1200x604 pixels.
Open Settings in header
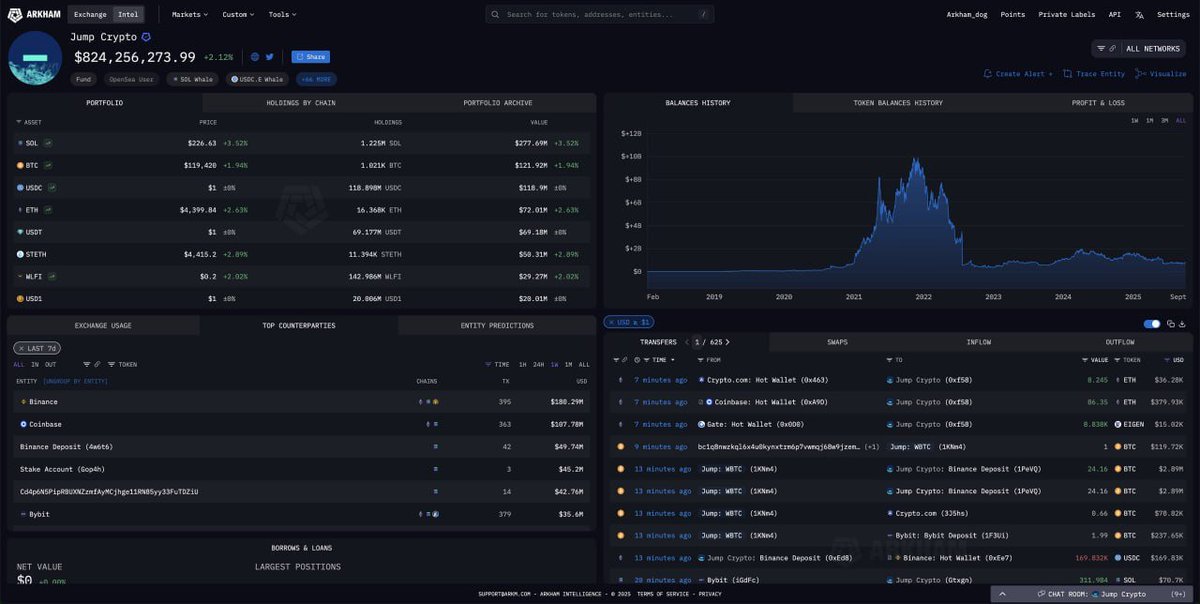[x=1173, y=15]
